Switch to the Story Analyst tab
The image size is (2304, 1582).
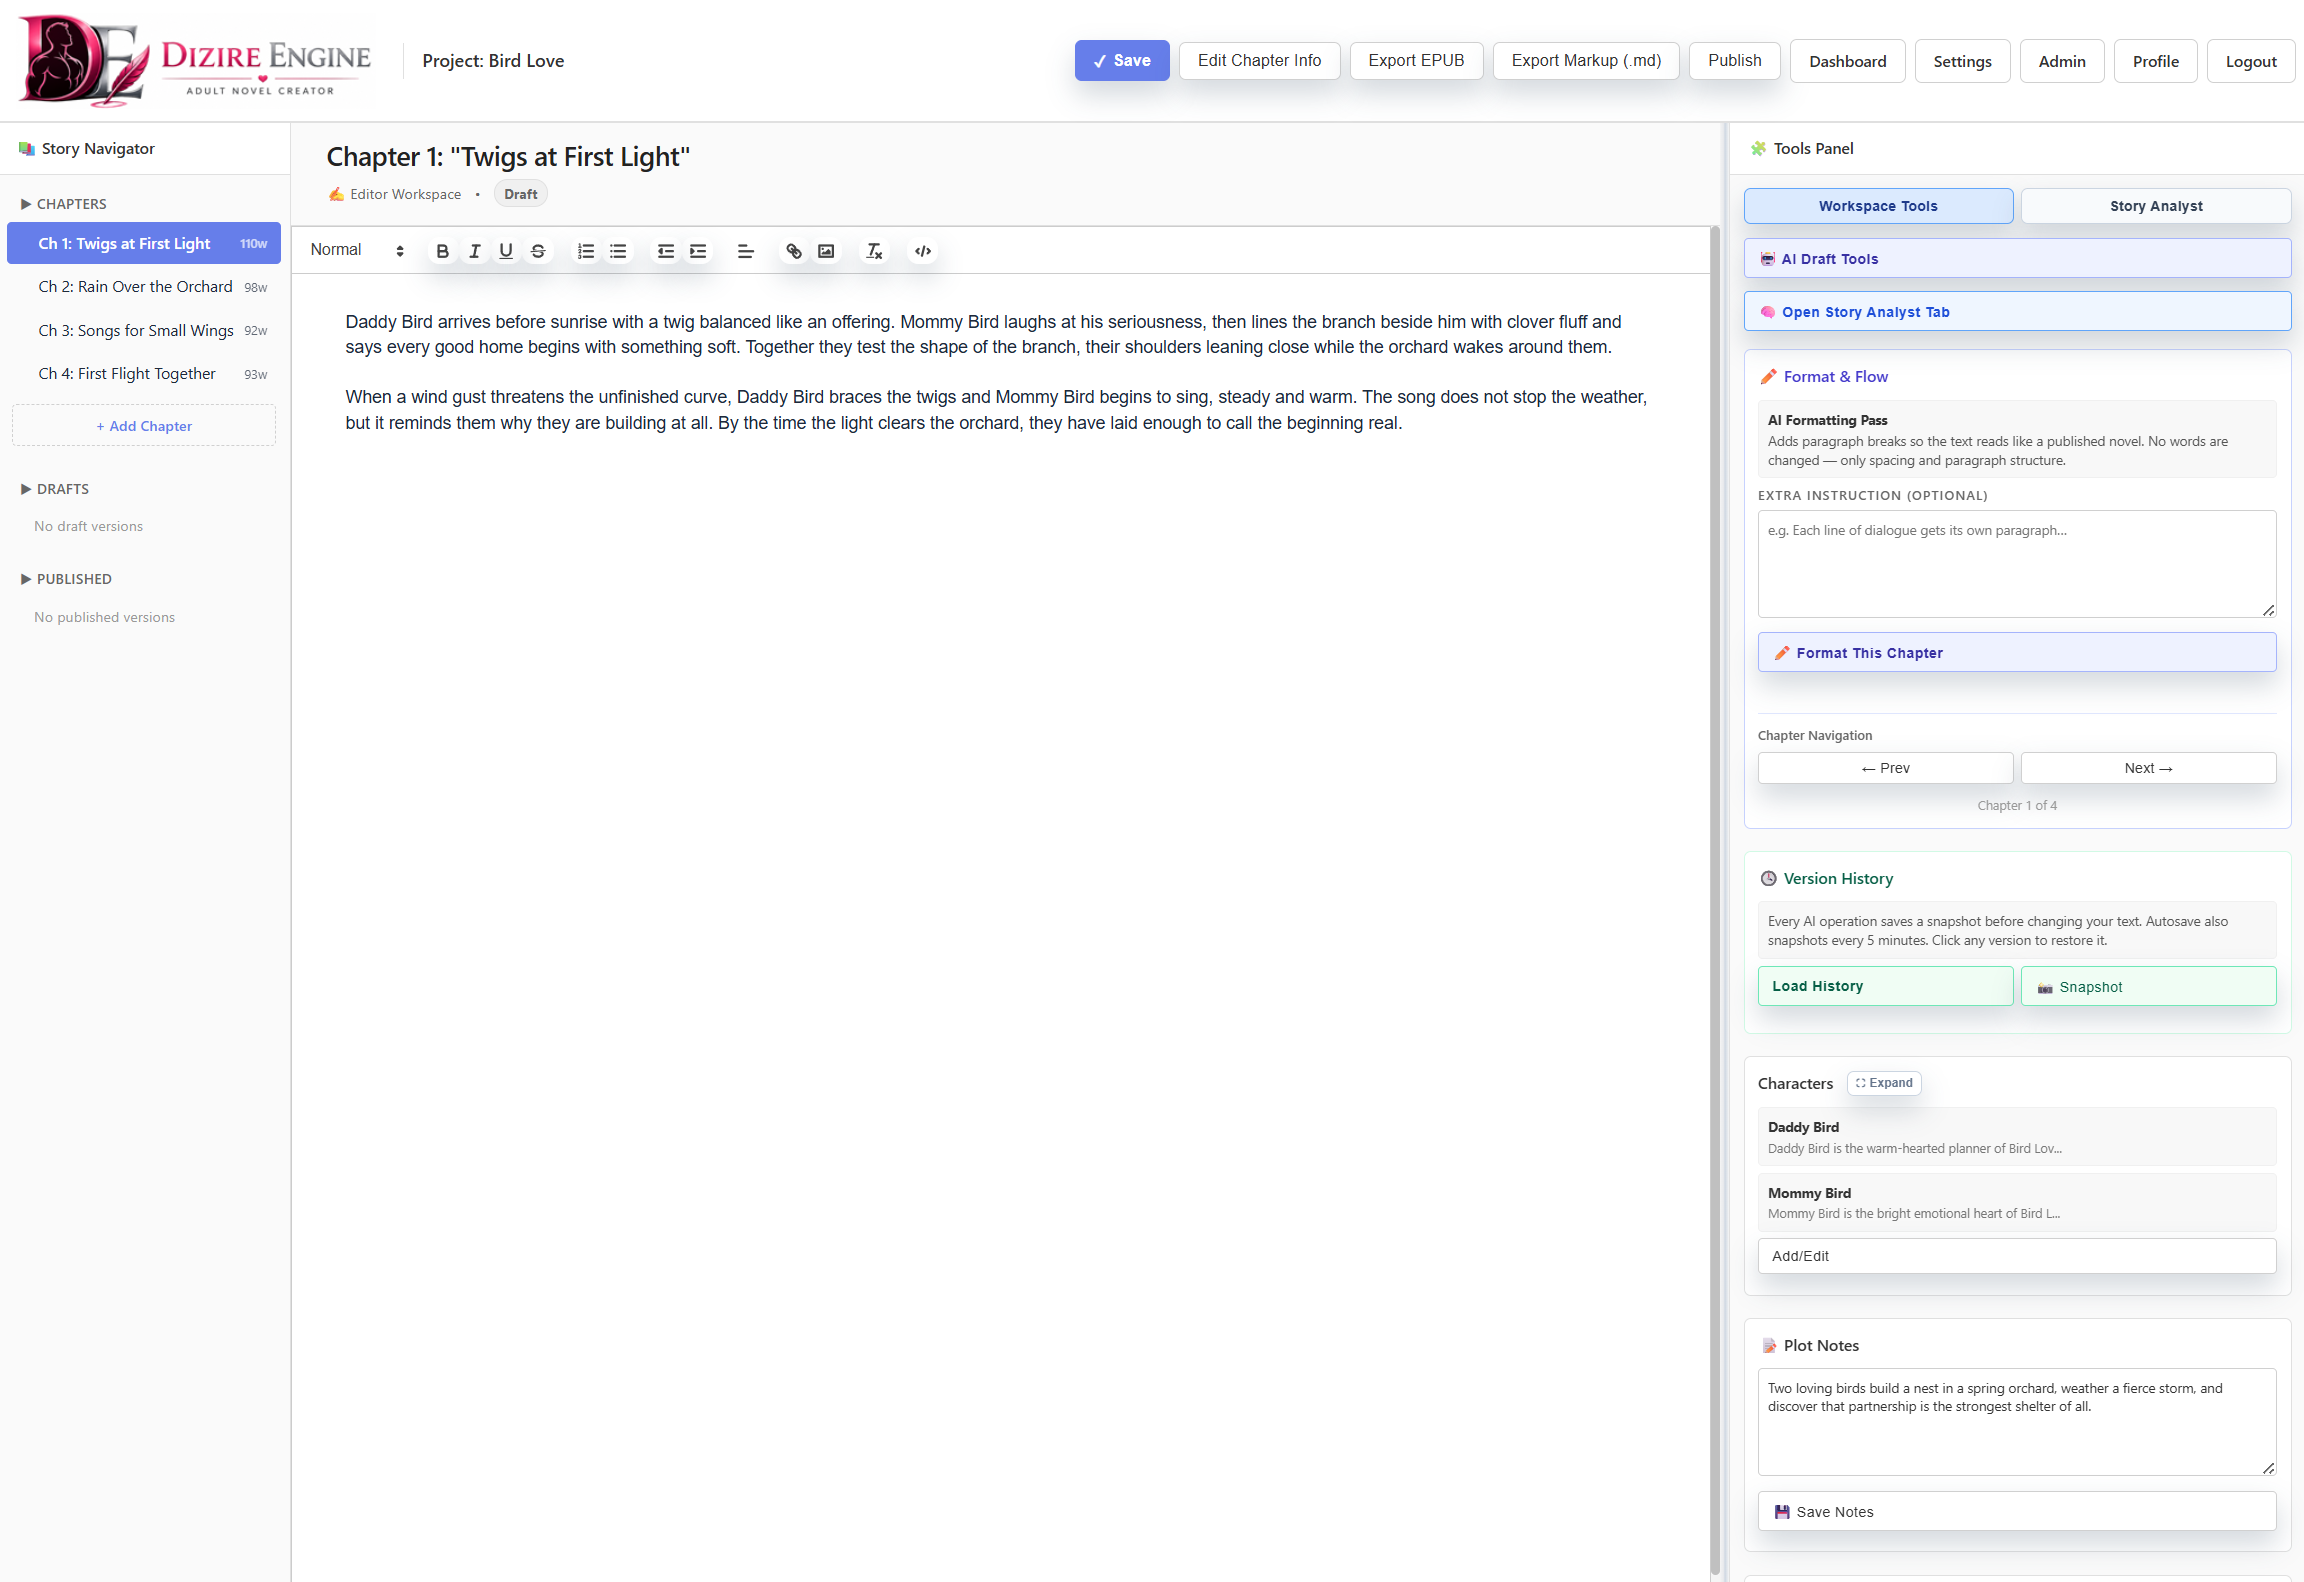2156,206
